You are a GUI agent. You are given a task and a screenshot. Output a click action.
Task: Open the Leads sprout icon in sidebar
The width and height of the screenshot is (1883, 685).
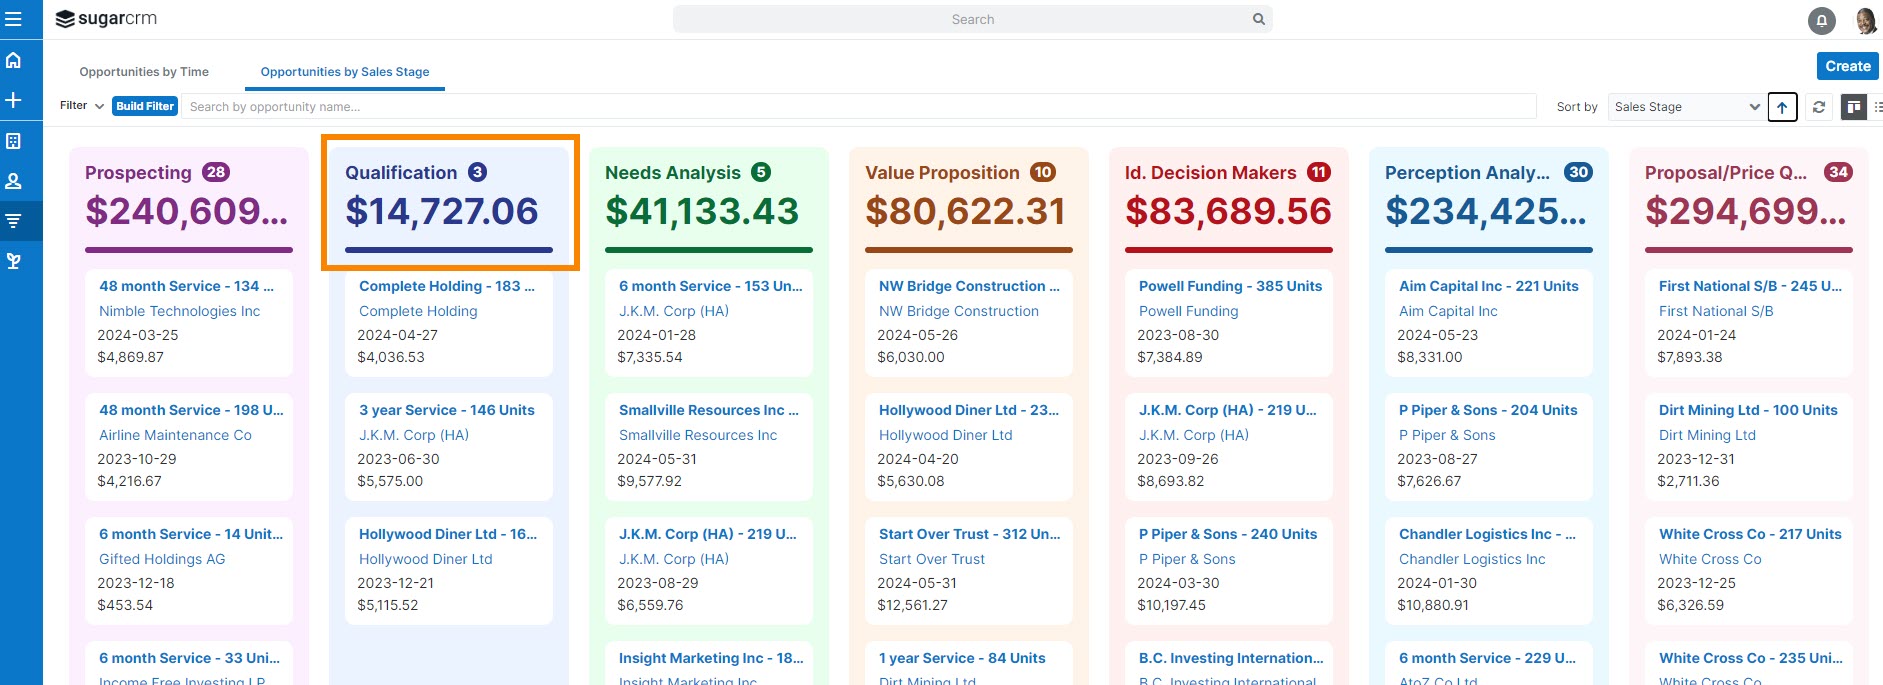coord(14,261)
